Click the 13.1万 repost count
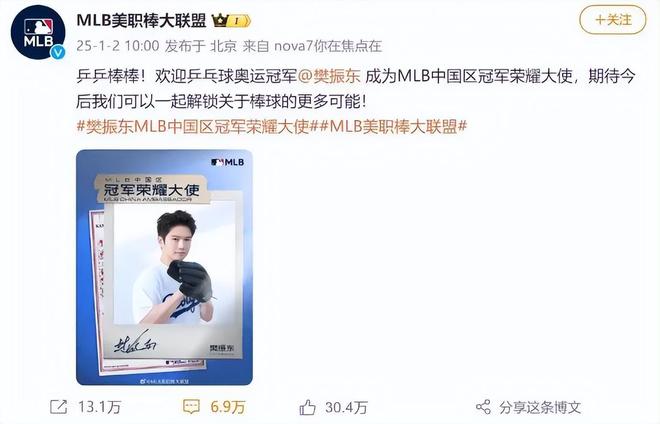The height and width of the screenshot is (424, 660). coord(99,407)
